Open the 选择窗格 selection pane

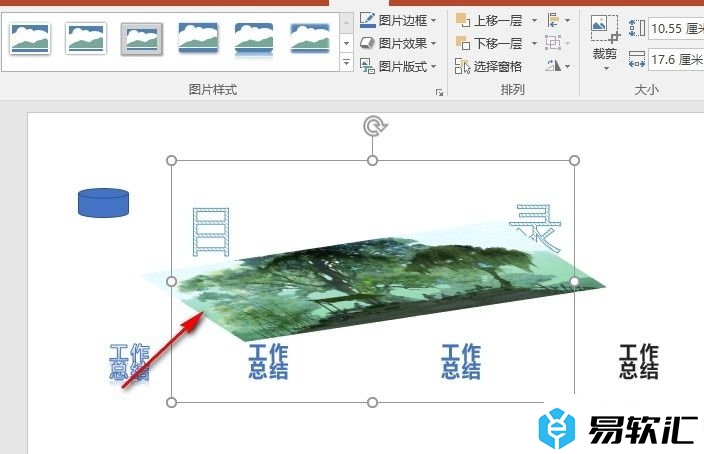click(488, 66)
